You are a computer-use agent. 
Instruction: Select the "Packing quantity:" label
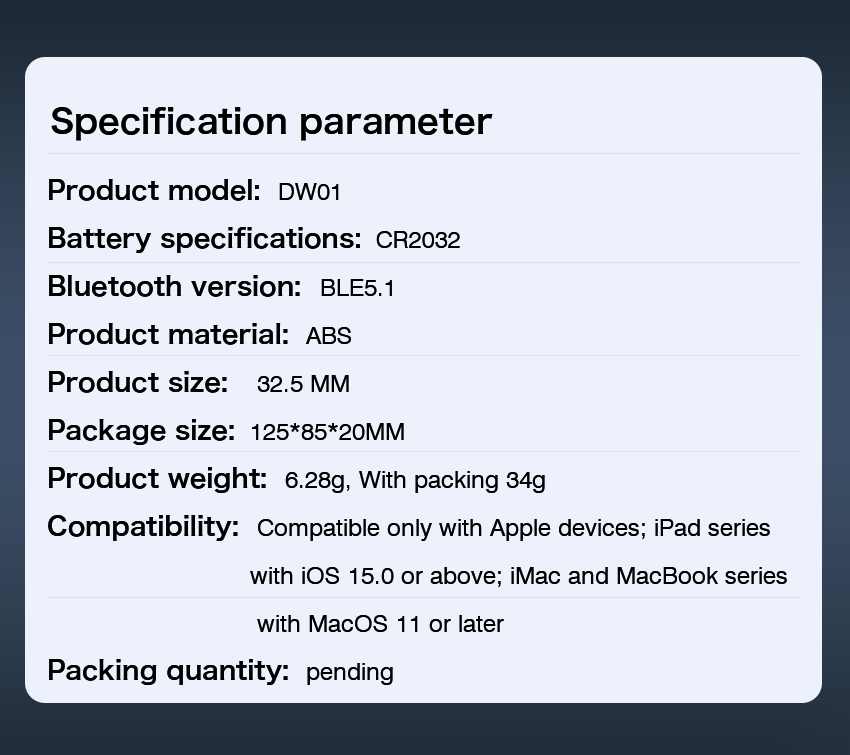coord(168,670)
